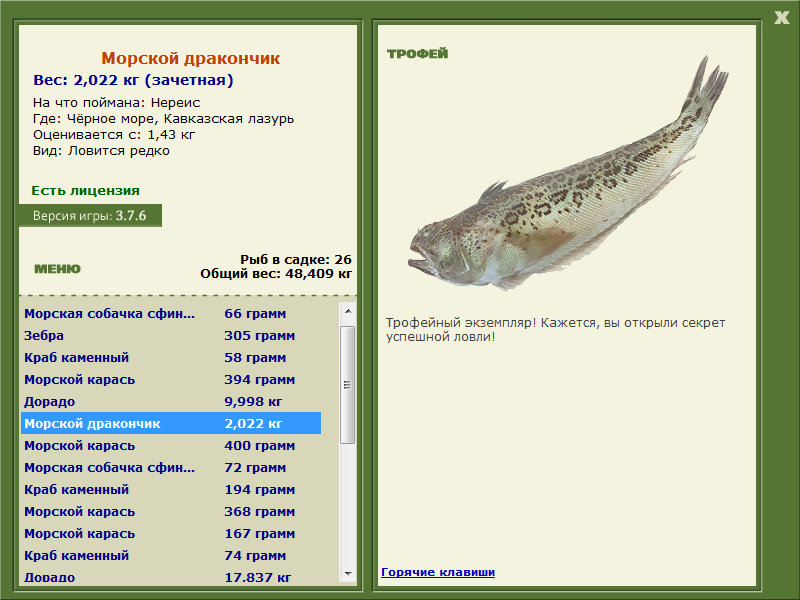Select the Краб каменный 74 грамм row
This screenshot has width=800, height=600.
[171, 555]
